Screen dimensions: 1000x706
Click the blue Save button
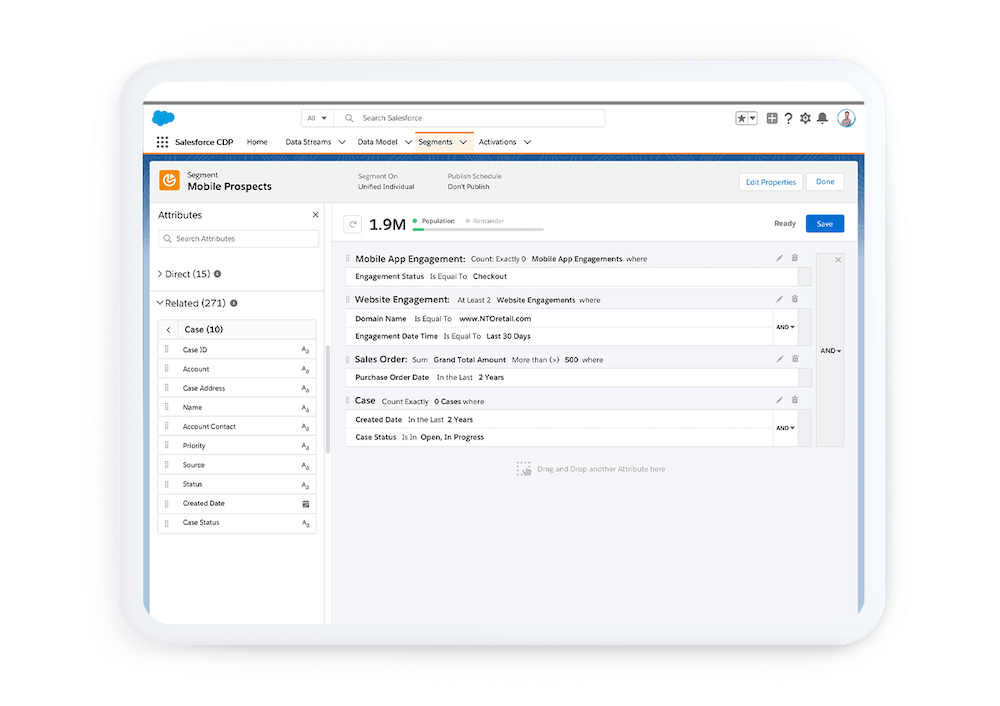[824, 223]
